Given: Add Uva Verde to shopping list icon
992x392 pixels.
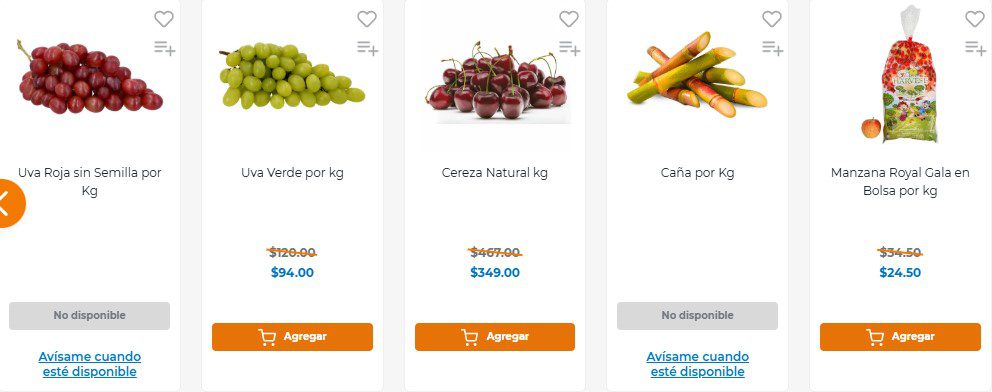Looking at the screenshot, I should [368, 47].
